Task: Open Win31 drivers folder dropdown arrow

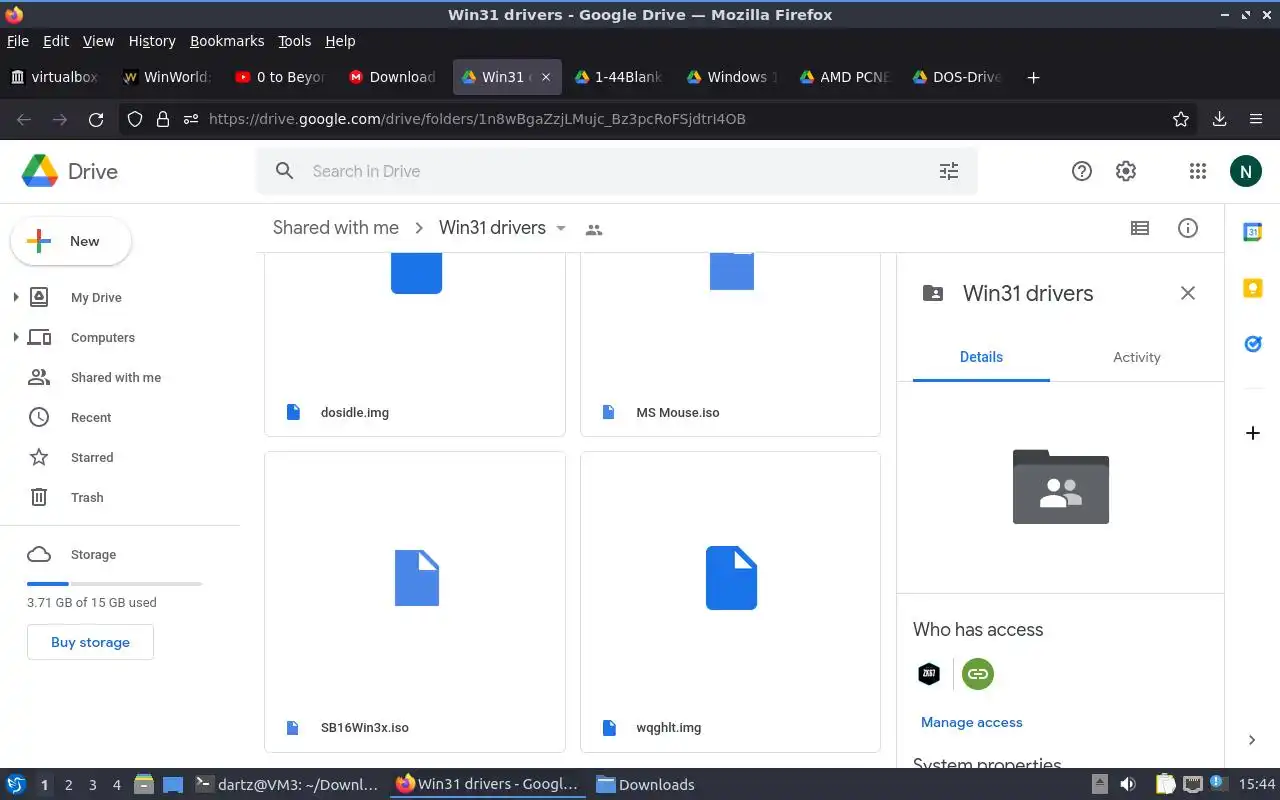Action: point(561,228)
